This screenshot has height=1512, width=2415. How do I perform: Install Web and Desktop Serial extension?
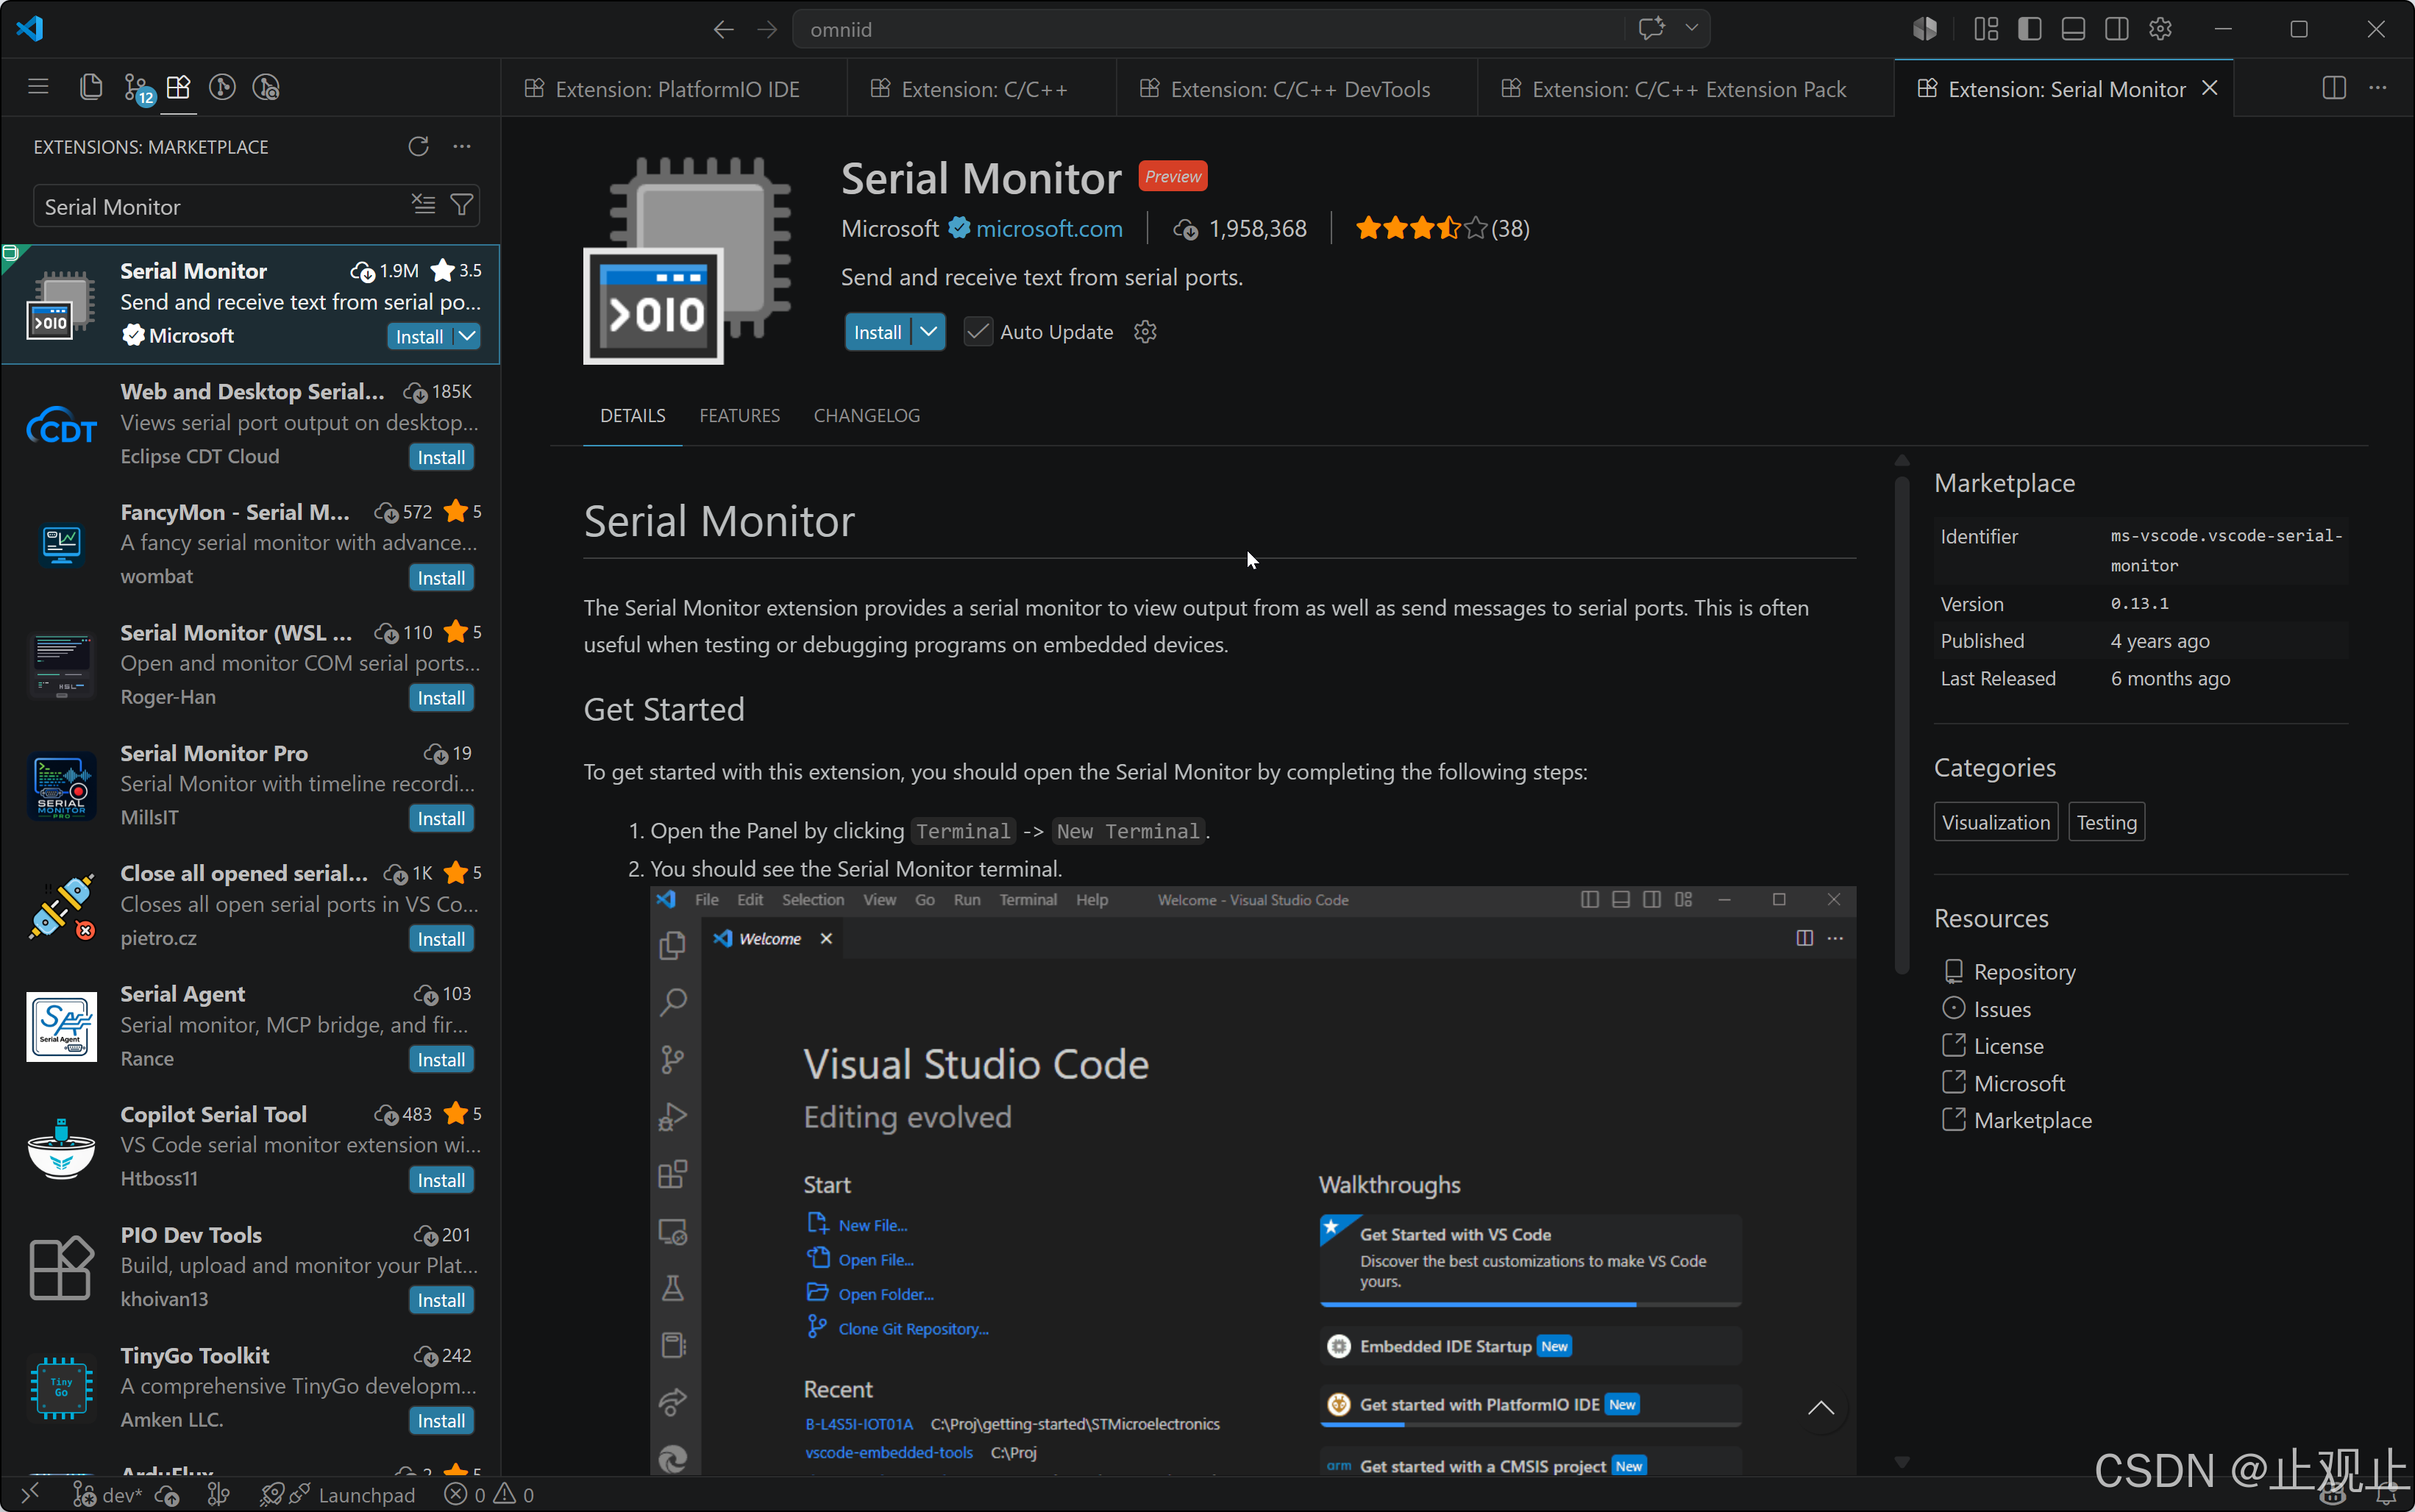pyautogui.click(x=441, y=457)
